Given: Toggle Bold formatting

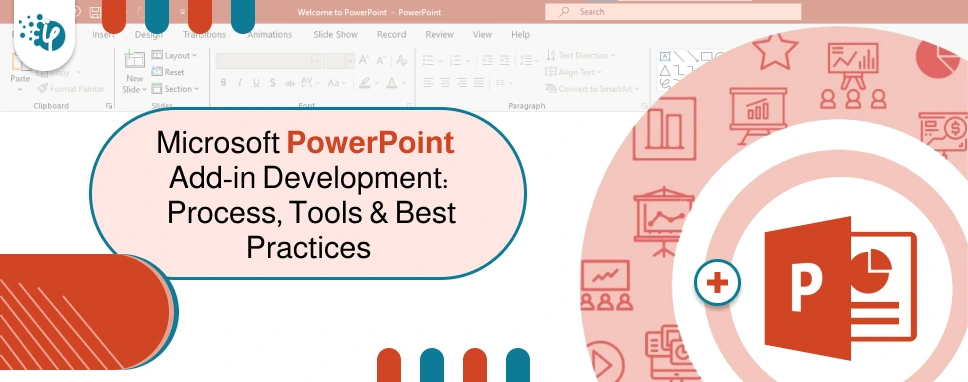Looking at the screenshot, I should coord(223,83).
